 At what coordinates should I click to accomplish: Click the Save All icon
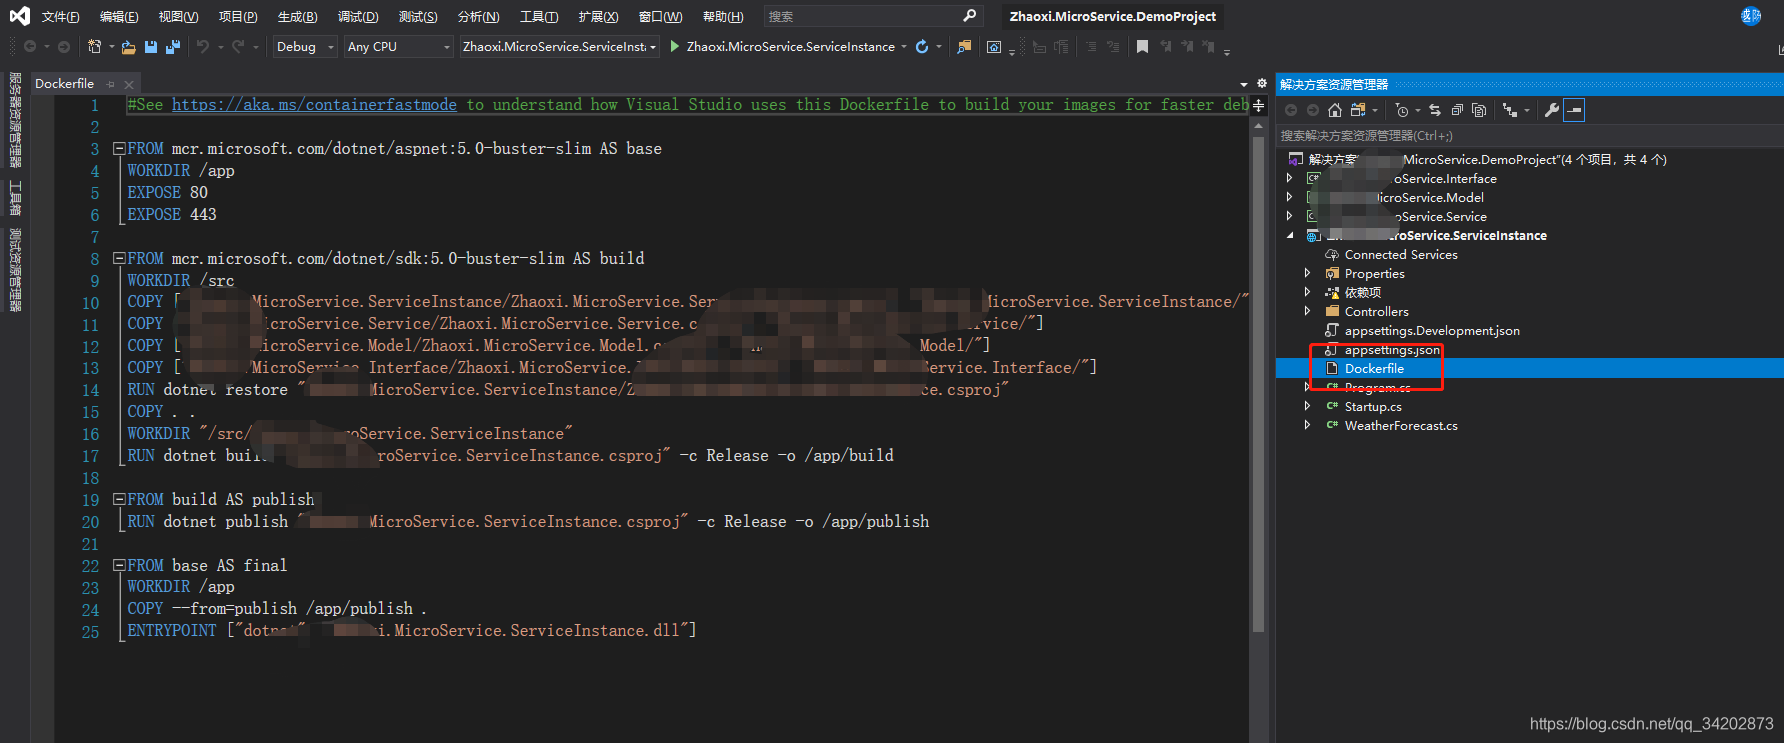tap(172, 47)
